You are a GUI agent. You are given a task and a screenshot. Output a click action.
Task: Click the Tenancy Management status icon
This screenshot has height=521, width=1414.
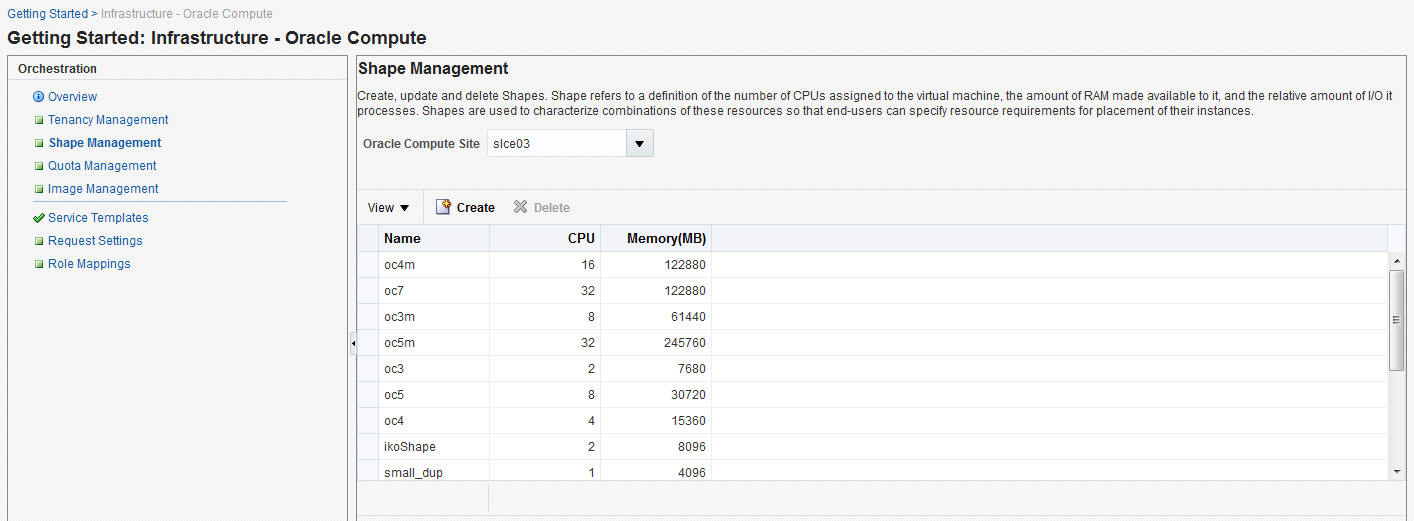(39, 120)
